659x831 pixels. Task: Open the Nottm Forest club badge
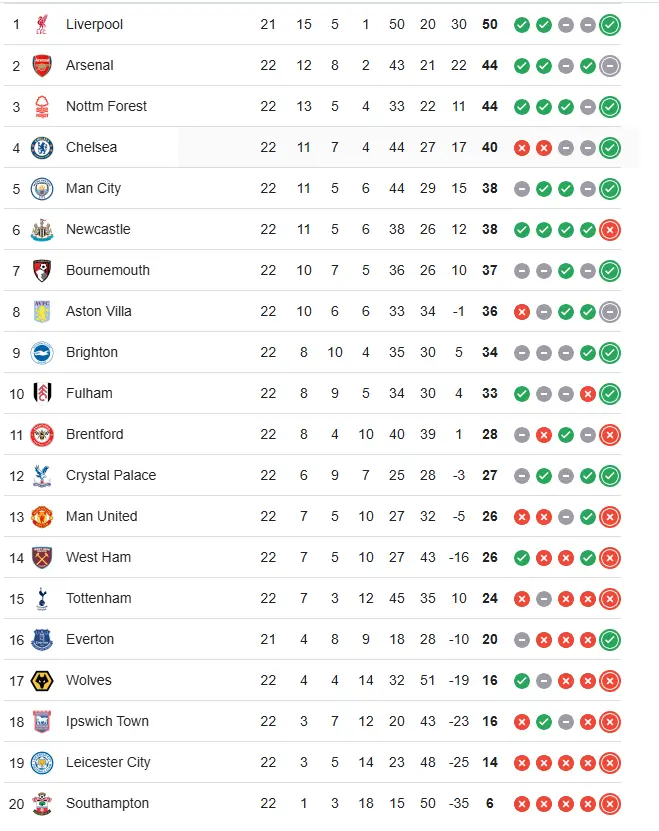(42, 106)
